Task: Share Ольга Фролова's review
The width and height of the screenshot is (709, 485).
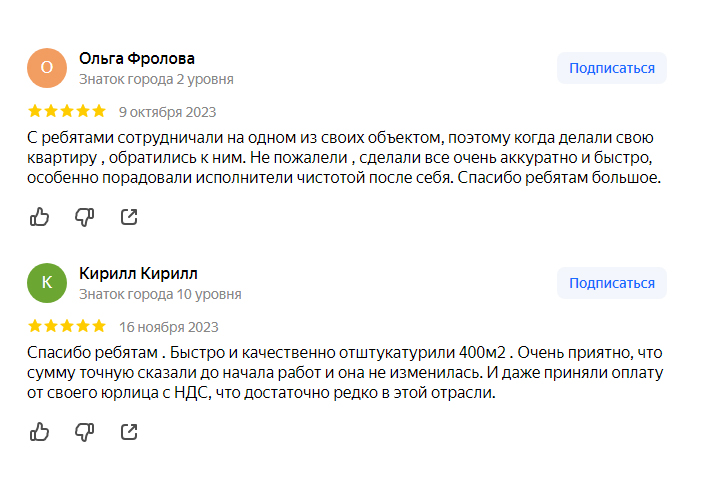Action: coord(129,216)
